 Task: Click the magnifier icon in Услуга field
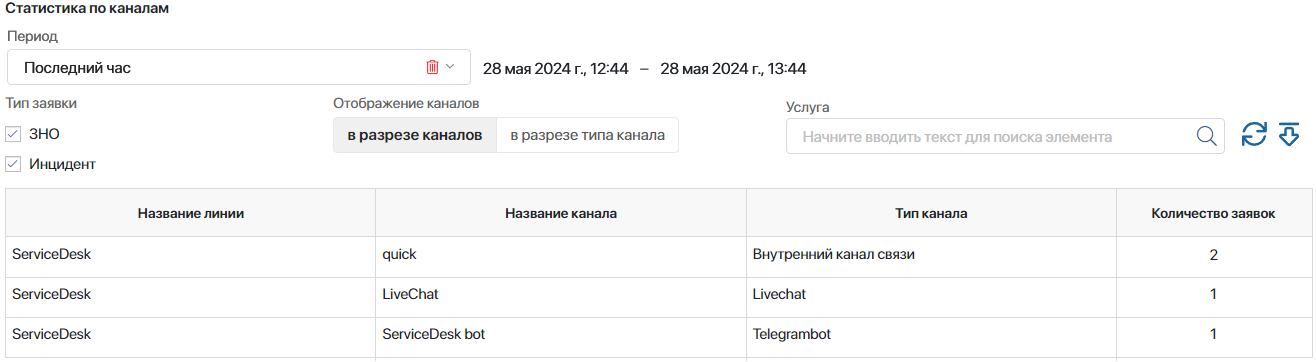tap(1206, 136)
